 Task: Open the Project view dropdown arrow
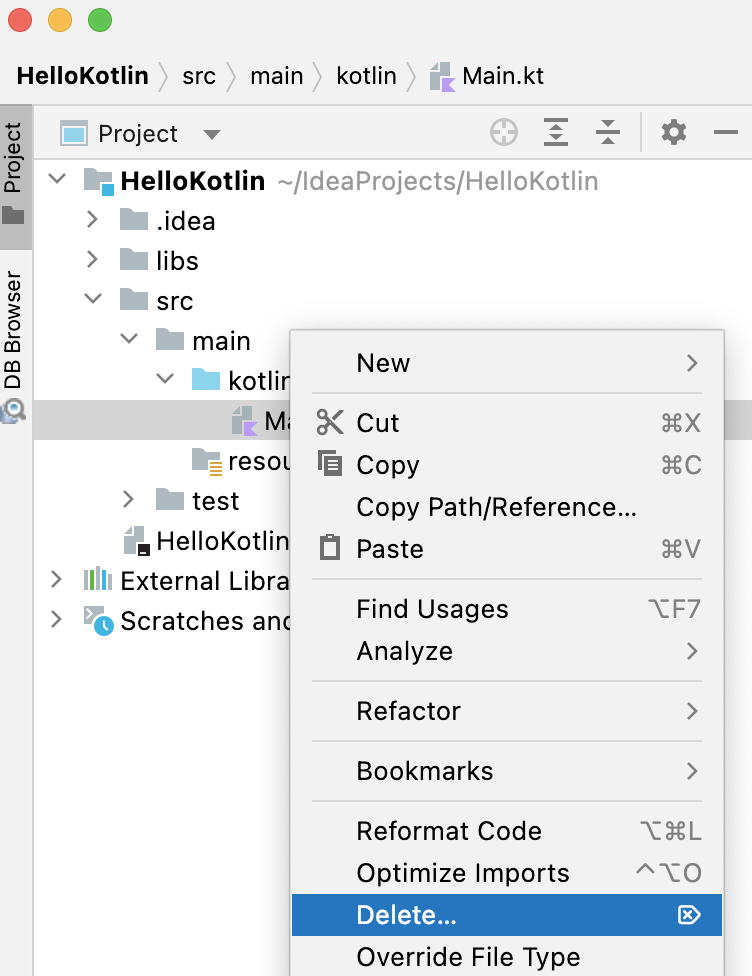click(212, 134)
